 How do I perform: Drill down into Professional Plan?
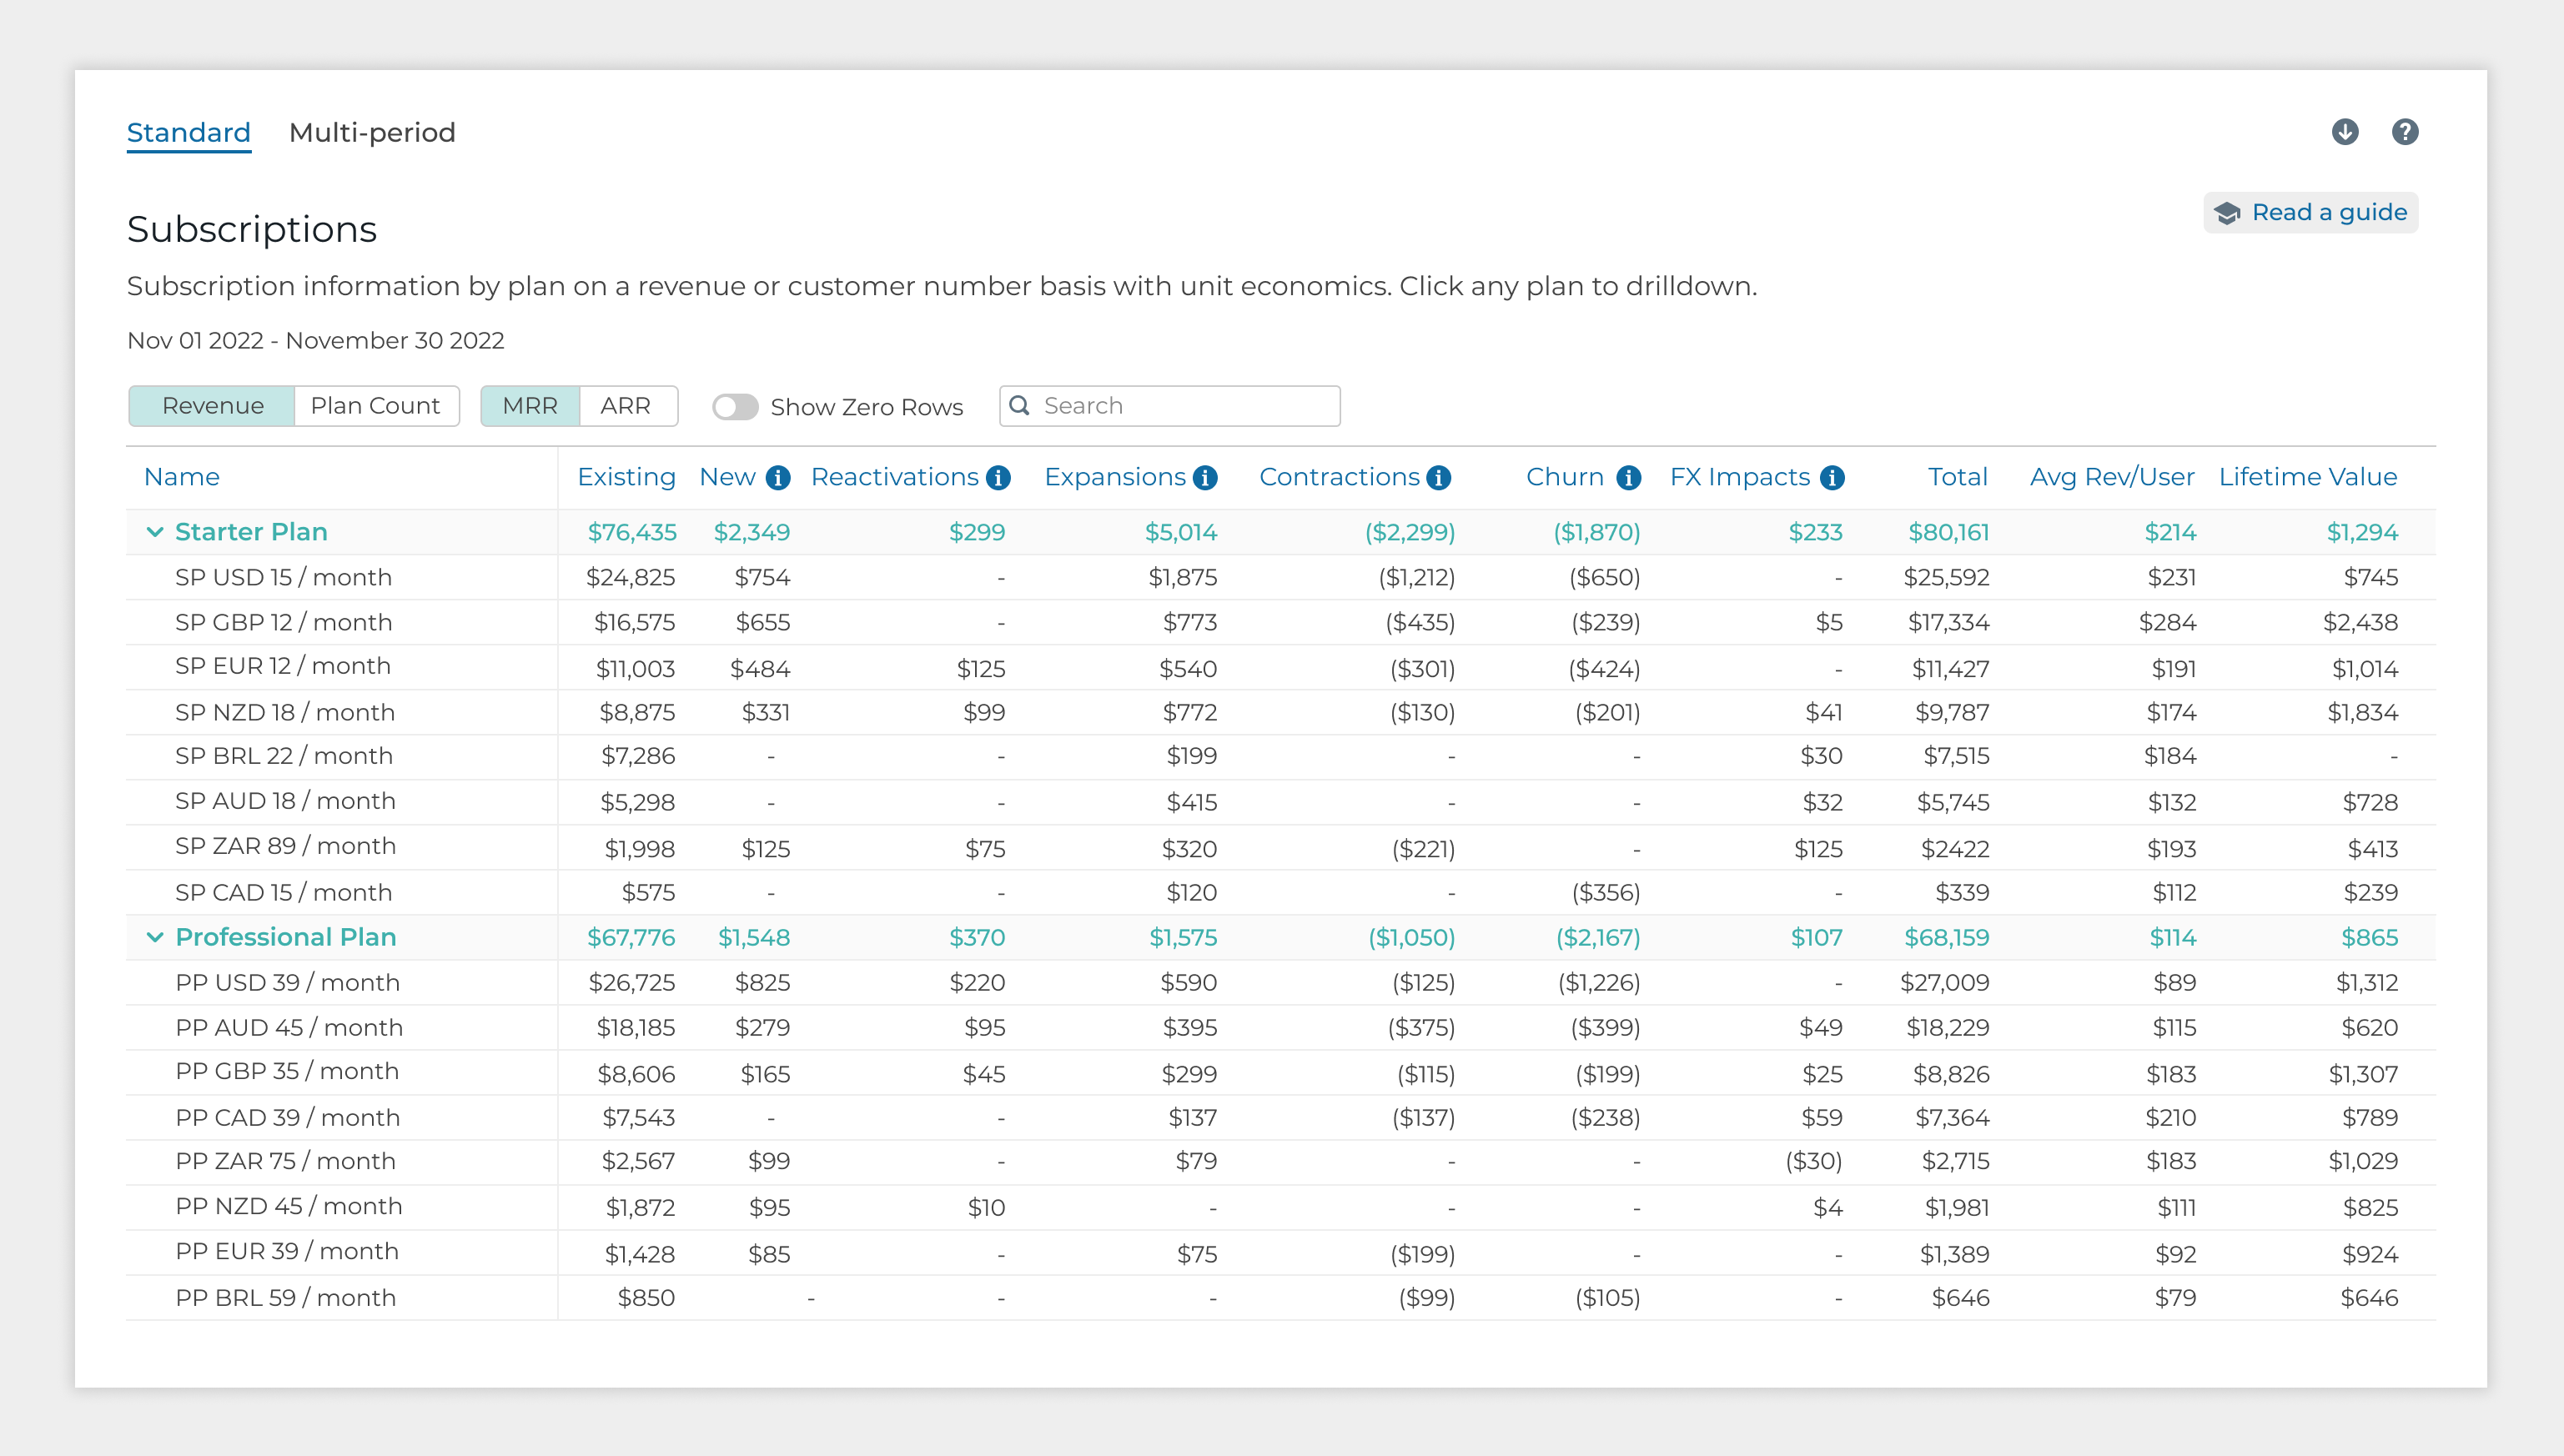click(286, 937)
